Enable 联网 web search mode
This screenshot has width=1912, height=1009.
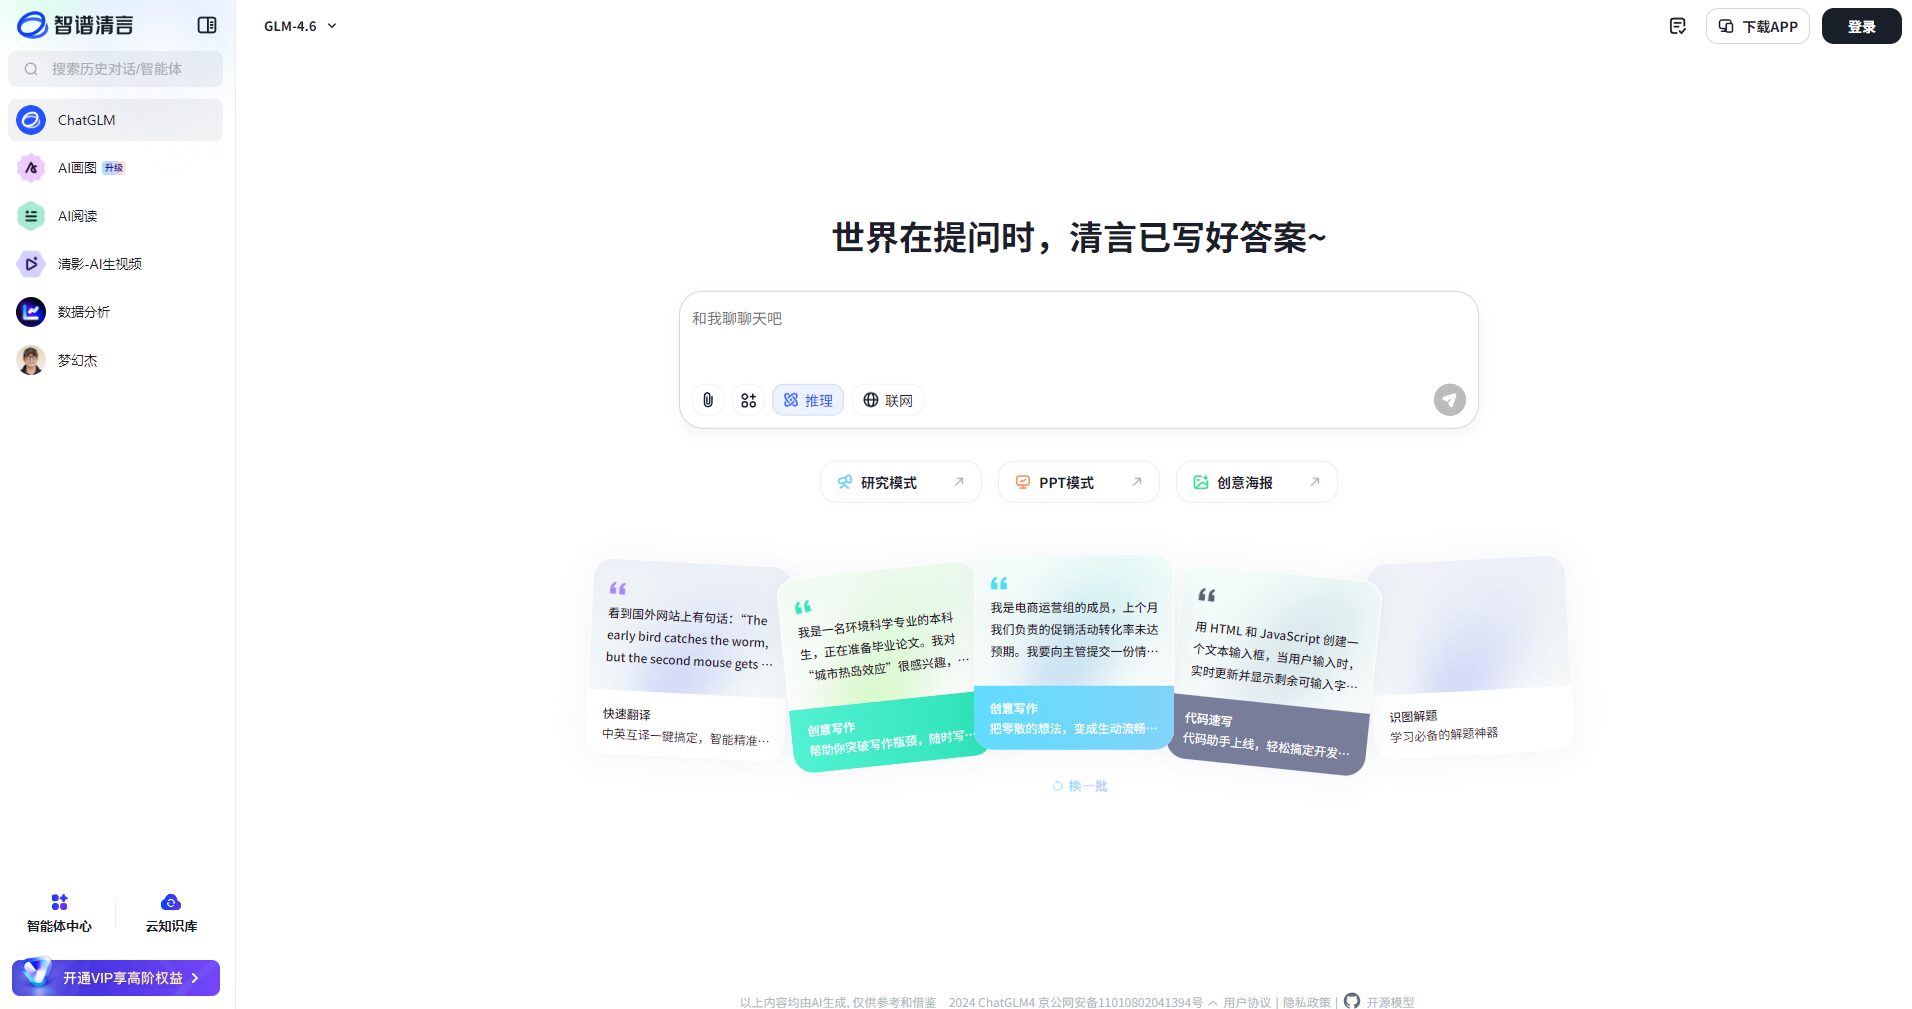pyautogui.click(x=887, y=400)
